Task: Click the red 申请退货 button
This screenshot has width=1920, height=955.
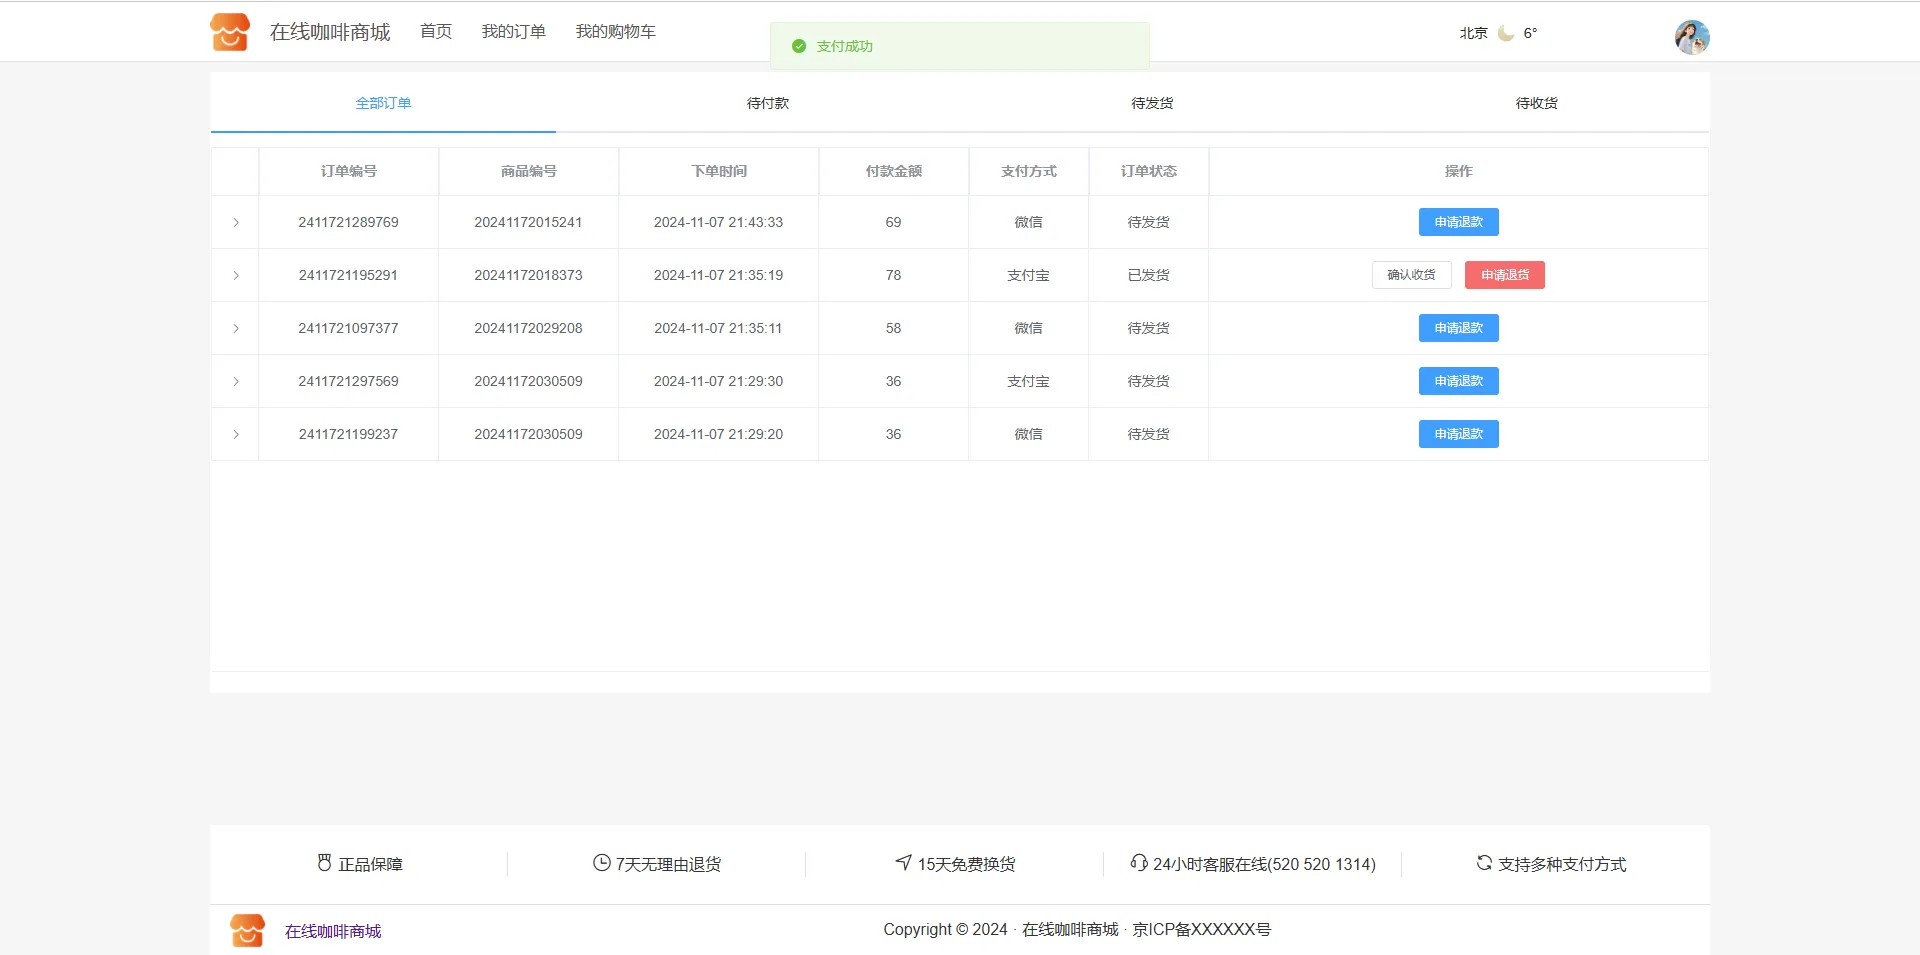Action: coord(1504,275)
